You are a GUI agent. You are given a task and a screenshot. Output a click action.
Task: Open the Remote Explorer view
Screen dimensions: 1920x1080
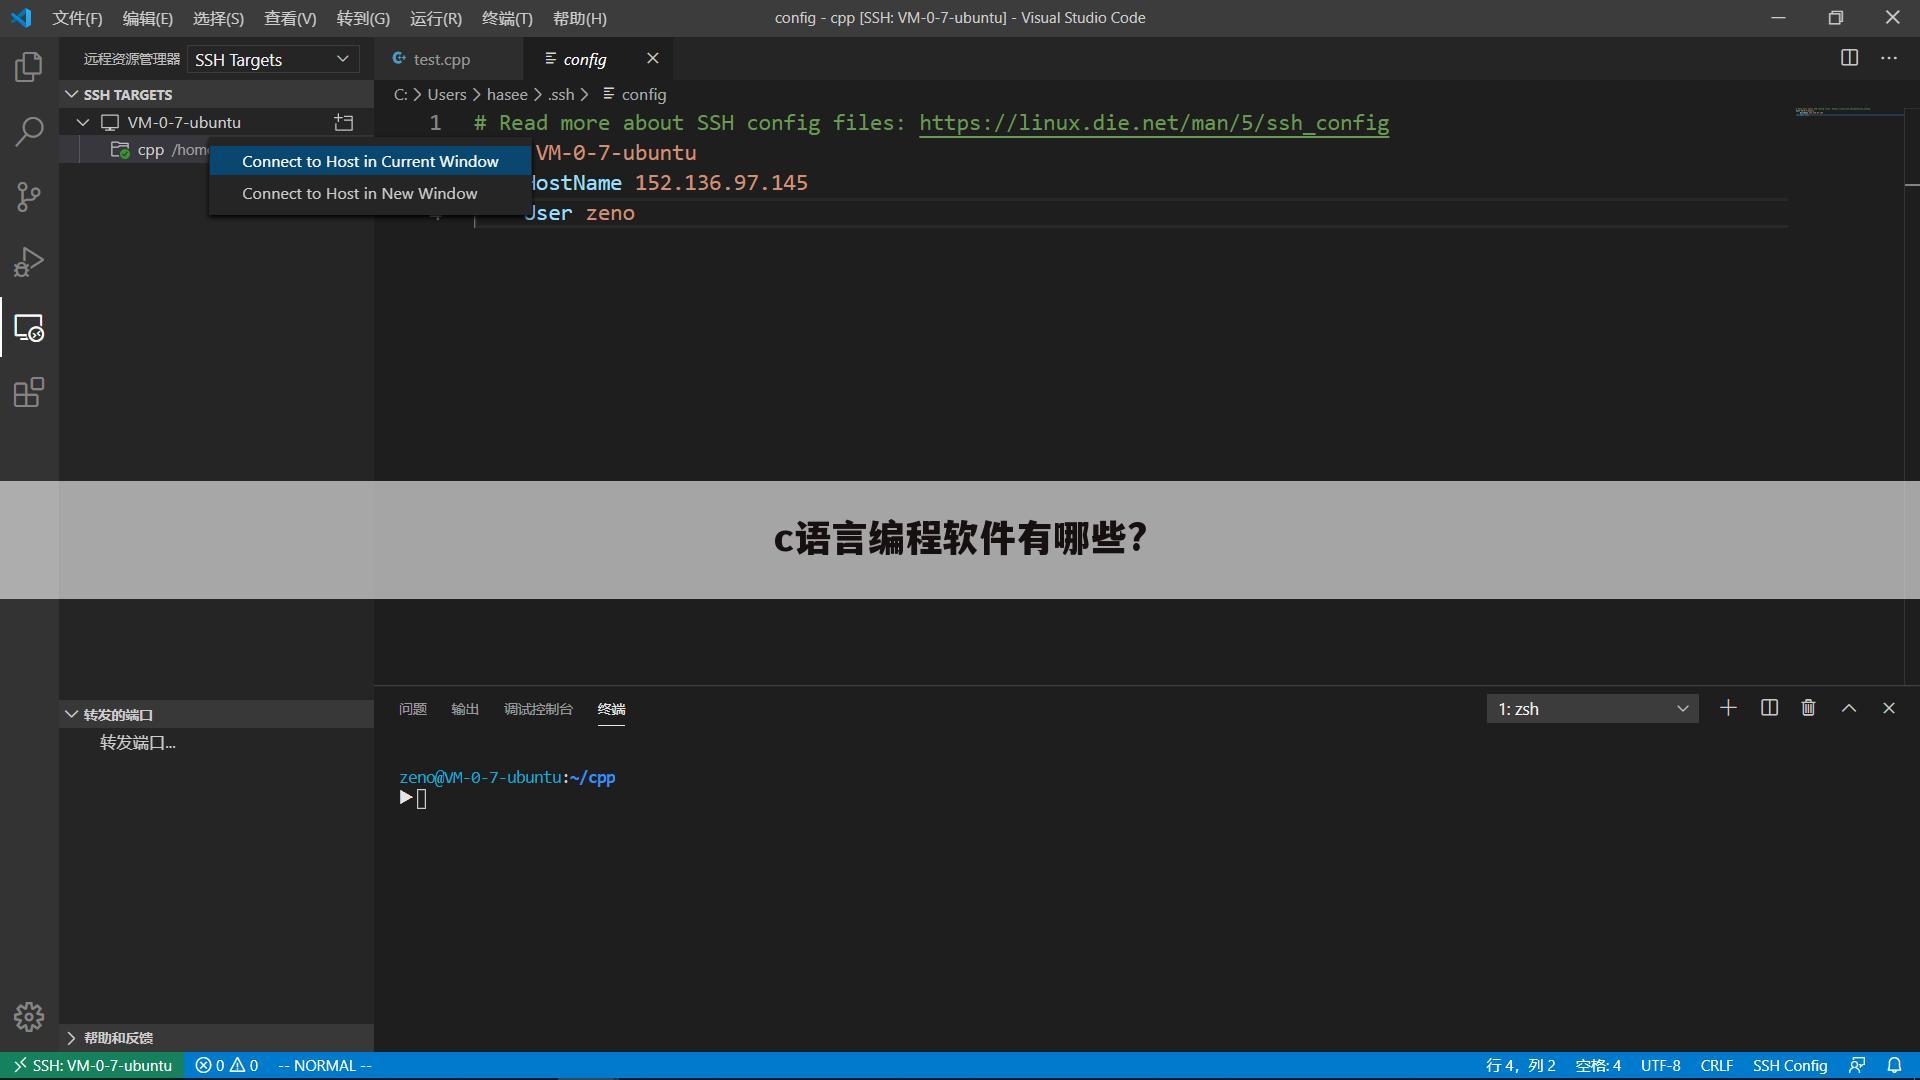(29, 328)
